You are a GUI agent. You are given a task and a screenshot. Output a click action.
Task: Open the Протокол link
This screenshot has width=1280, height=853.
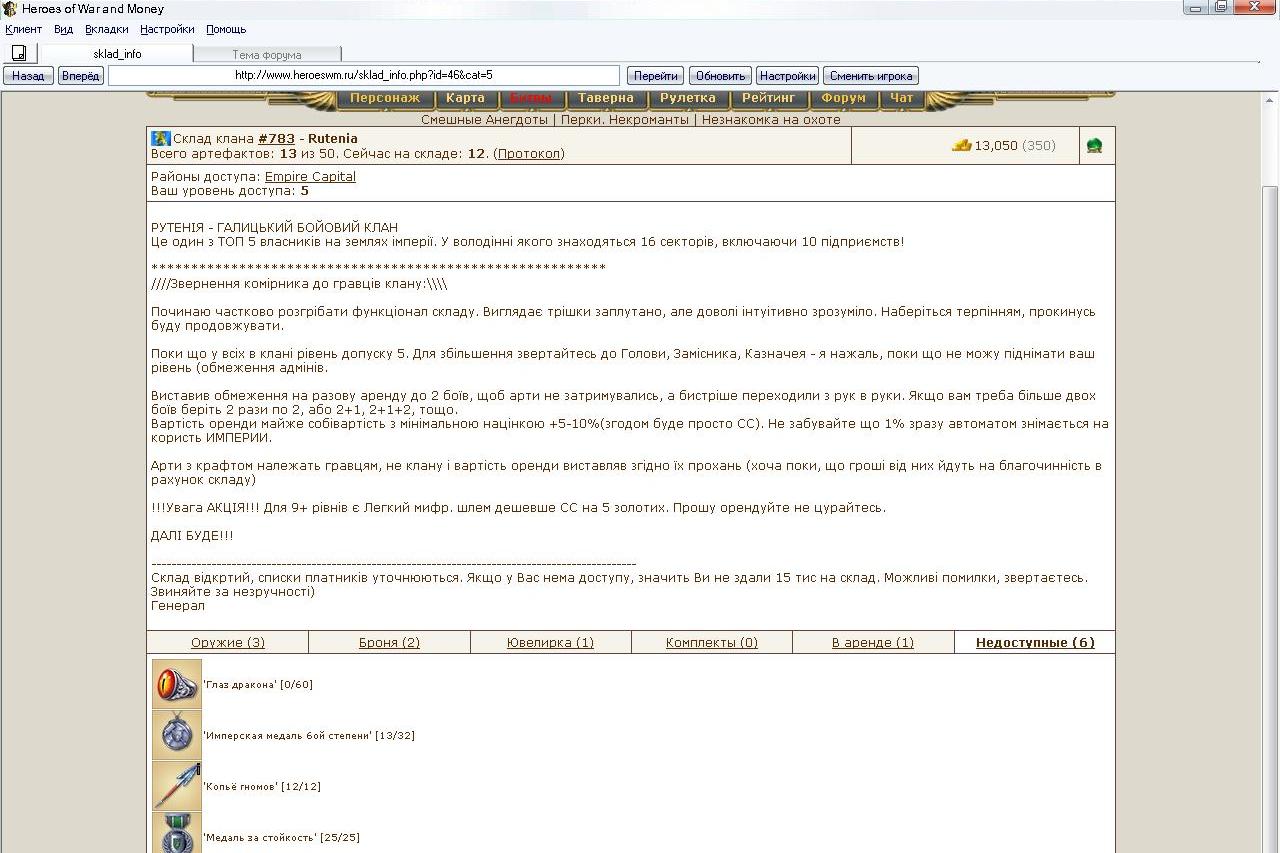click(x=530, y=154)
